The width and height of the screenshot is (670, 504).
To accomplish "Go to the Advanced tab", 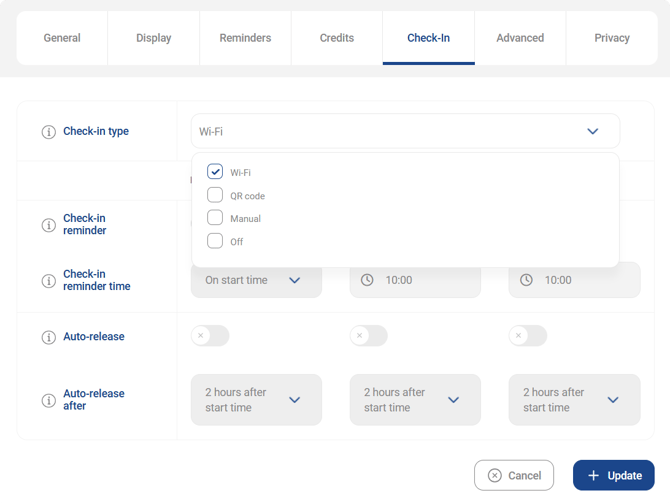I will [x=520, y=38].
